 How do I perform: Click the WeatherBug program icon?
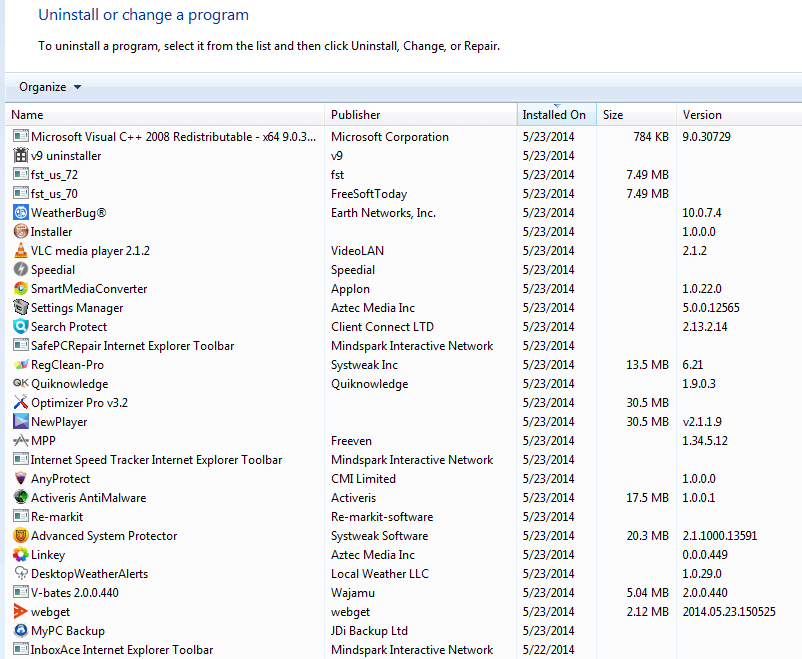click(21, 213)
